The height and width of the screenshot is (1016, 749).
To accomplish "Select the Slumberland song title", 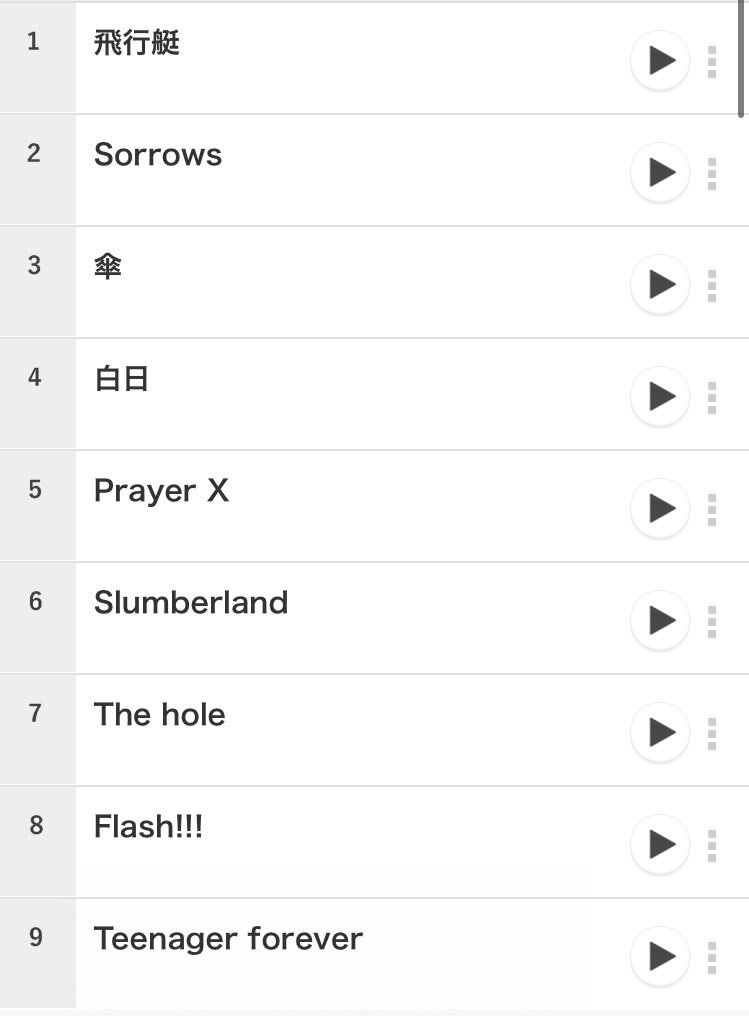I will point(190,603).
